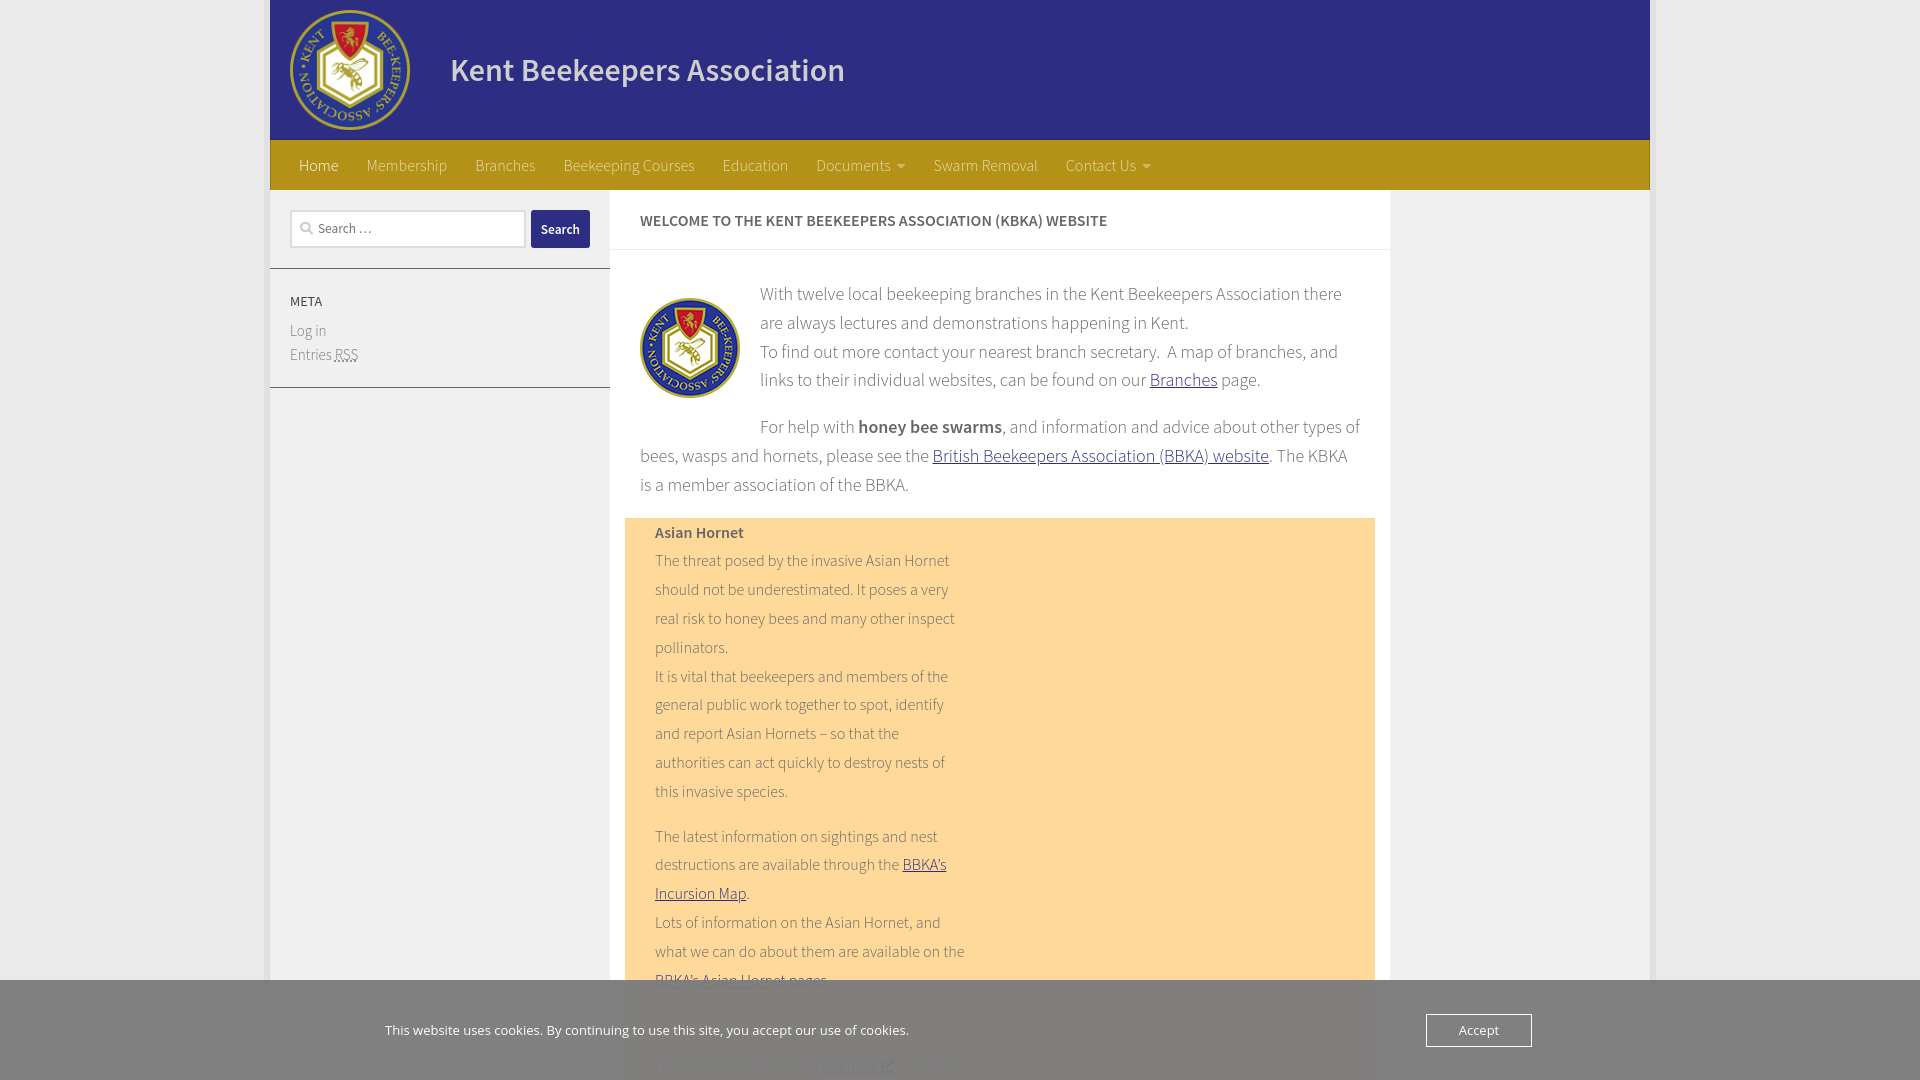This screenshot has width=1920, height=1080.
Task: Click the Kent Beekeepers Association site title
Action: coord(647,70)
